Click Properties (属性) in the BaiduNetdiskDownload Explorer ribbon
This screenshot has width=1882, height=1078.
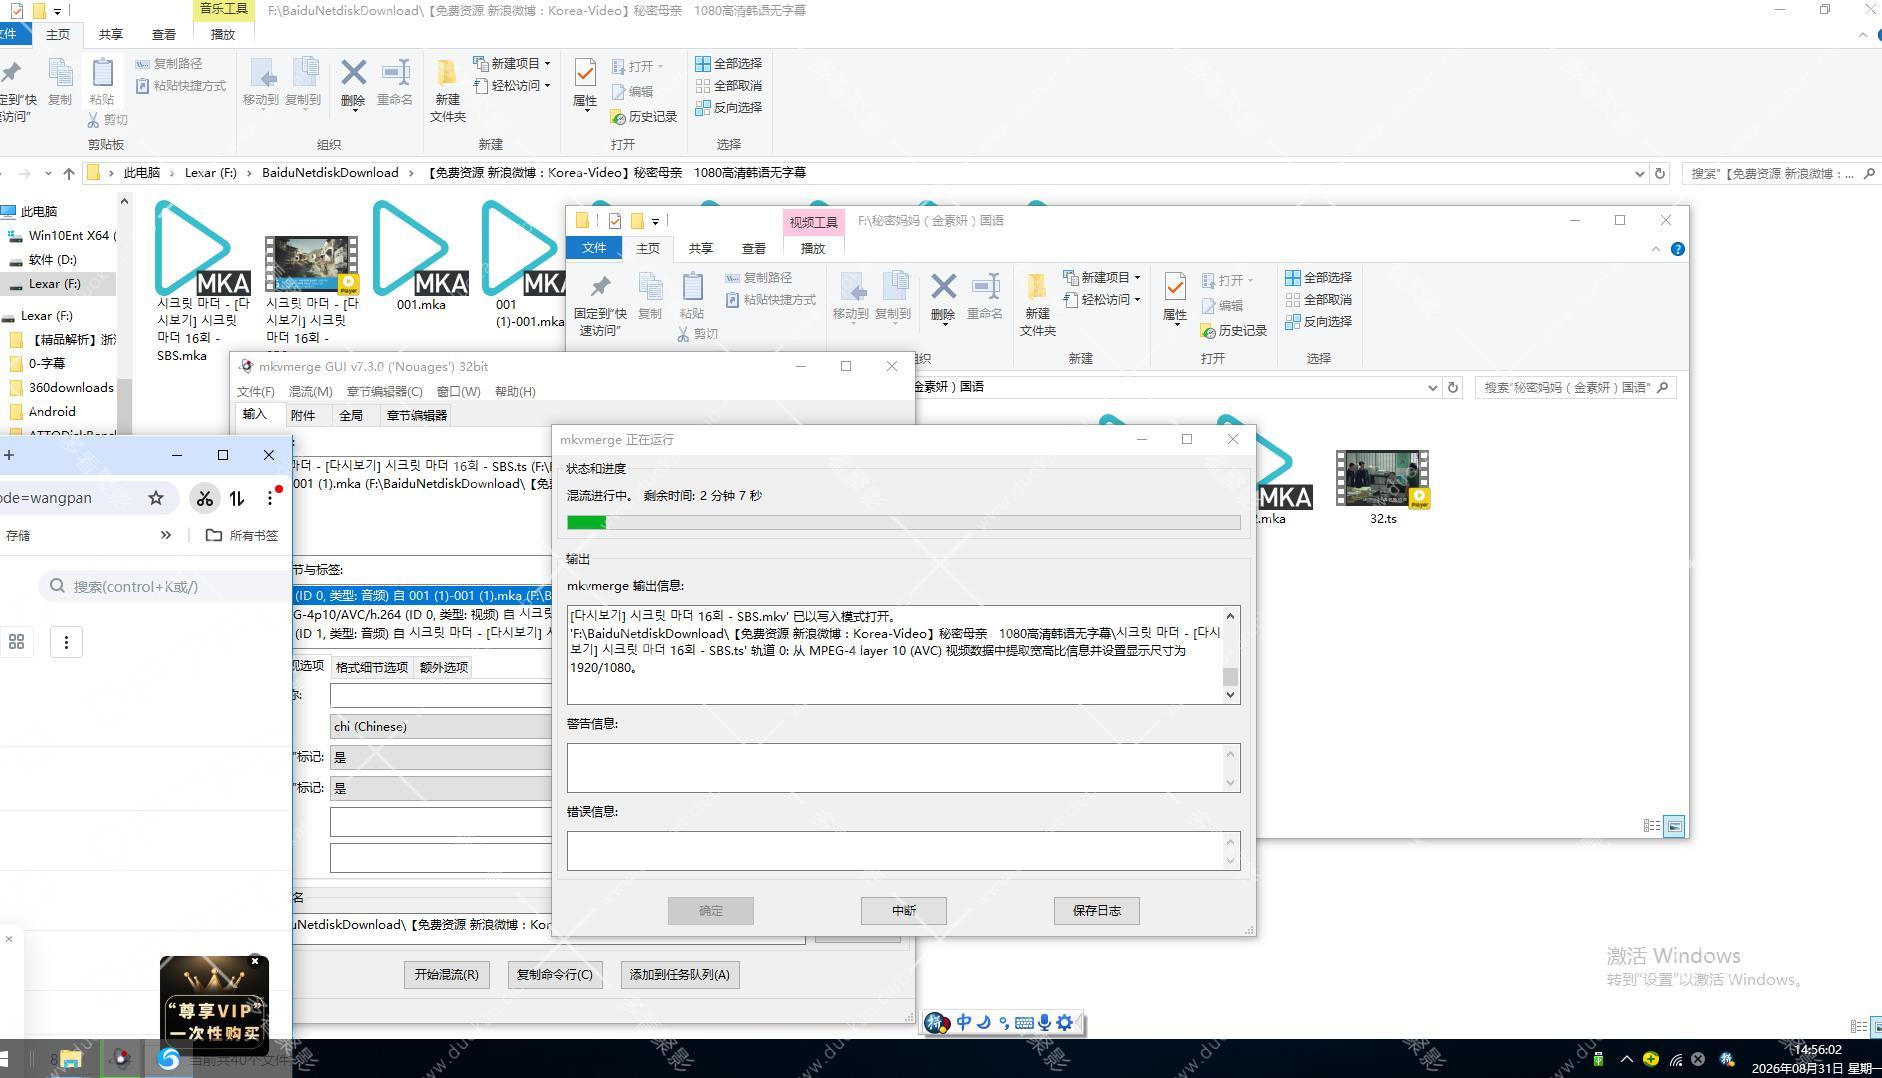pyautogui.click(x=585, y=84)
